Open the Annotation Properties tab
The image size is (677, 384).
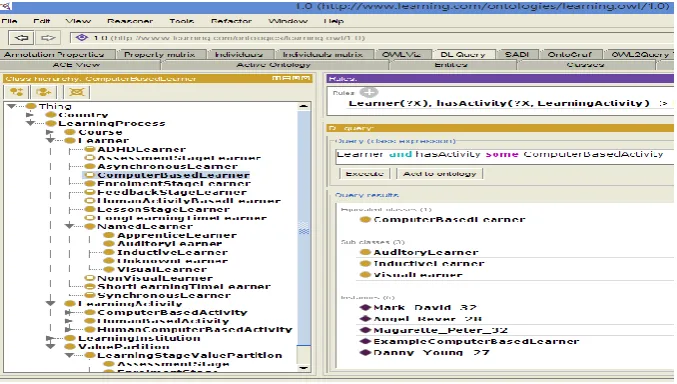(x=54, y=54)
